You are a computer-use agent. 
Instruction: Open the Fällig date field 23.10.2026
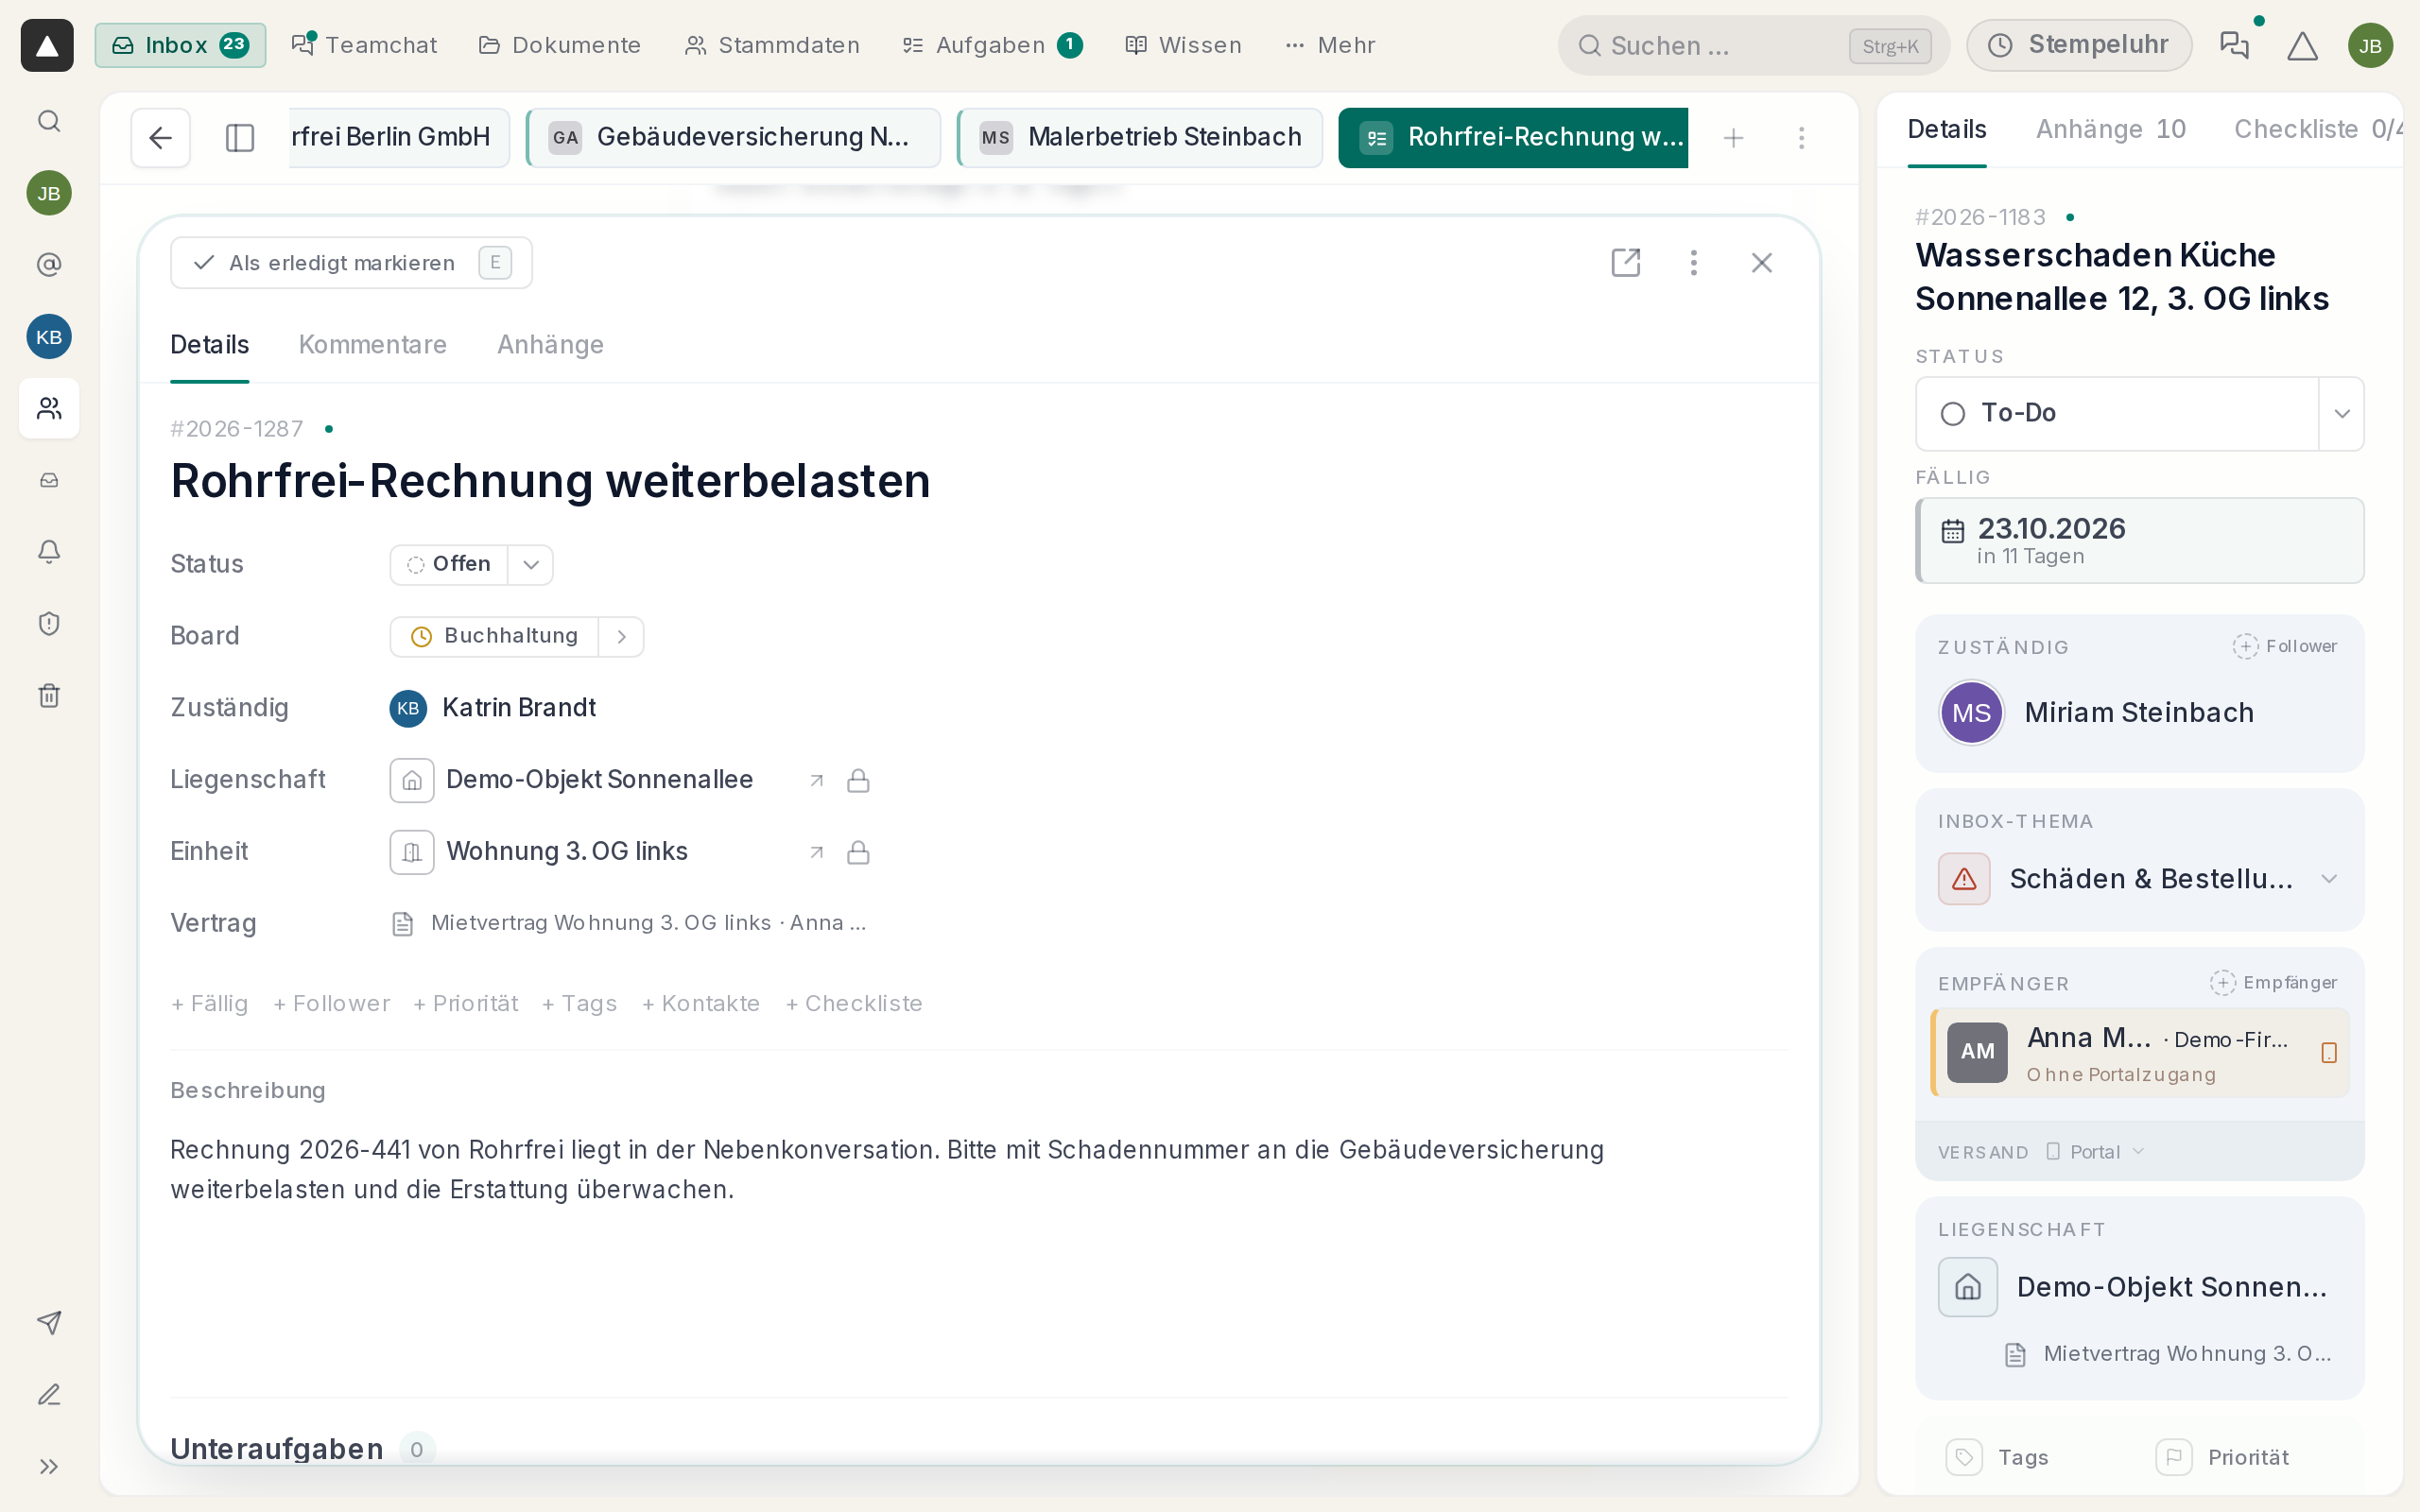click(x=2140, y=540)
